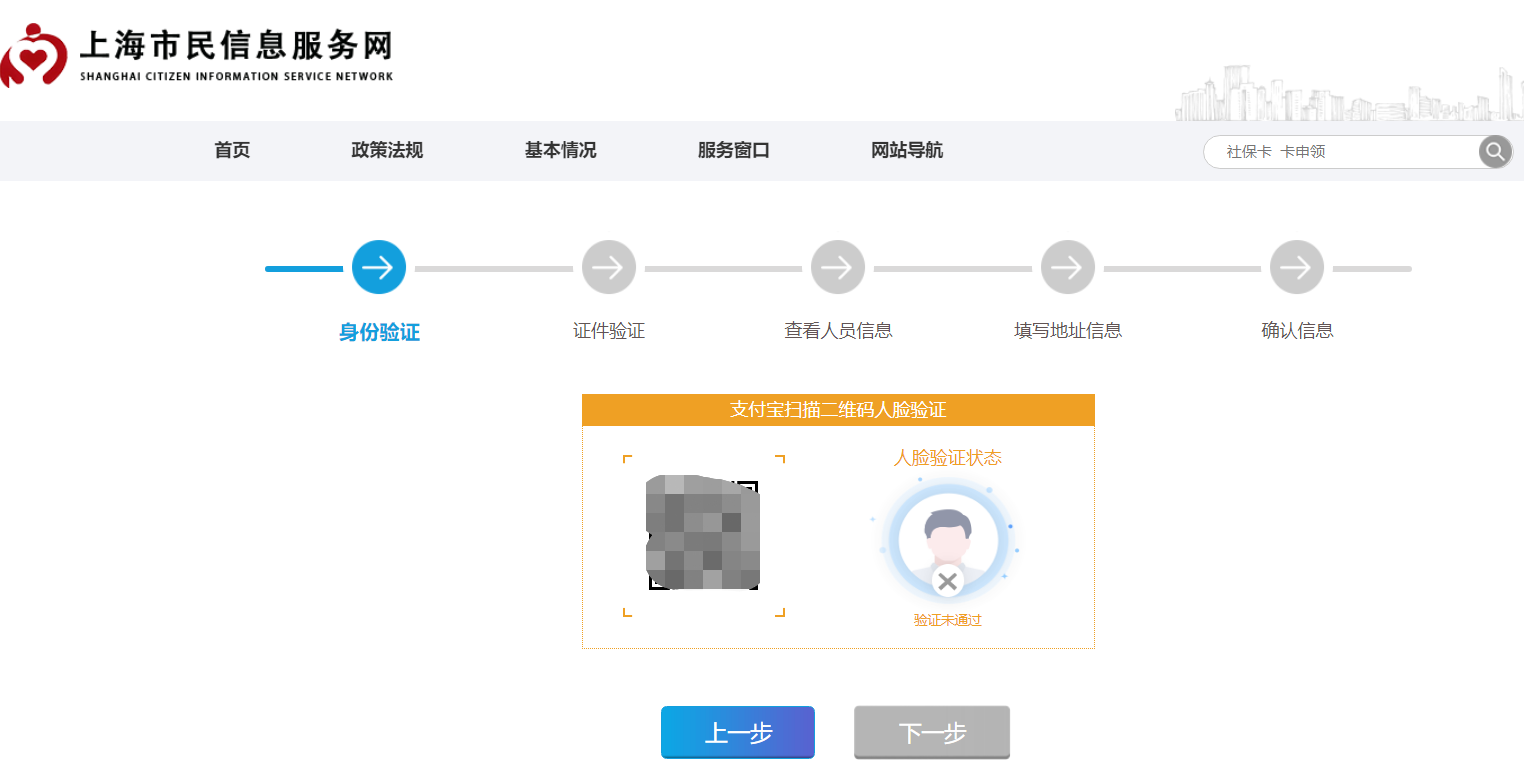The height and width of the screenshot is (782, 1524).
Task: Select the 证件验证 step arrow circle
Action: point(609,267)
